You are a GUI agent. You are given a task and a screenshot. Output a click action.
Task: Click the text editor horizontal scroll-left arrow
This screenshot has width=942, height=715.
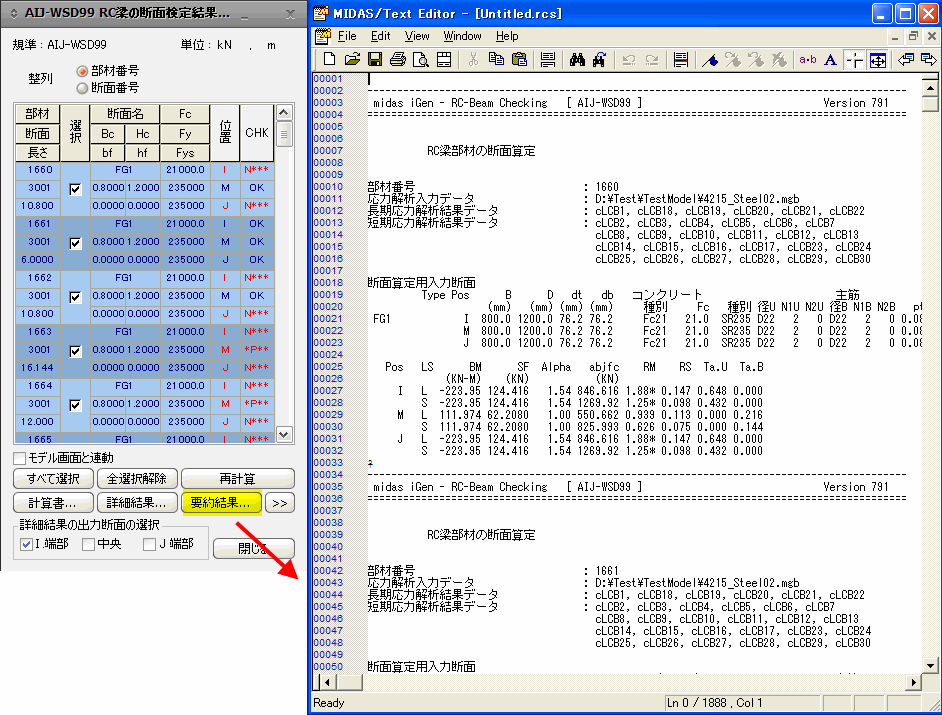(x=327, y=682)
